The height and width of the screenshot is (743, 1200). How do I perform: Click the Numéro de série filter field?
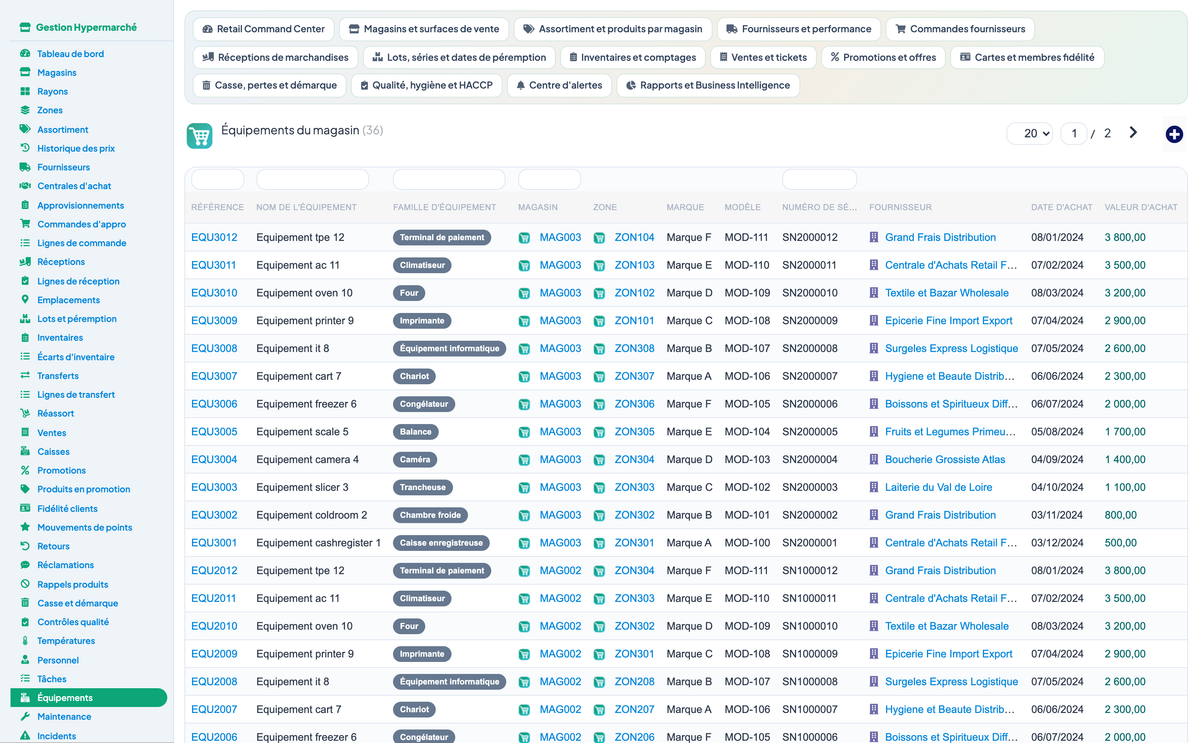[x=819, y=180]
